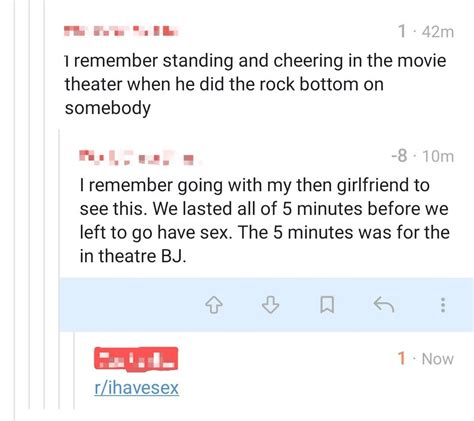This screenshot has height=421, width=474.
Task: Collapse the rock bottom comment text
Action: 255,84
